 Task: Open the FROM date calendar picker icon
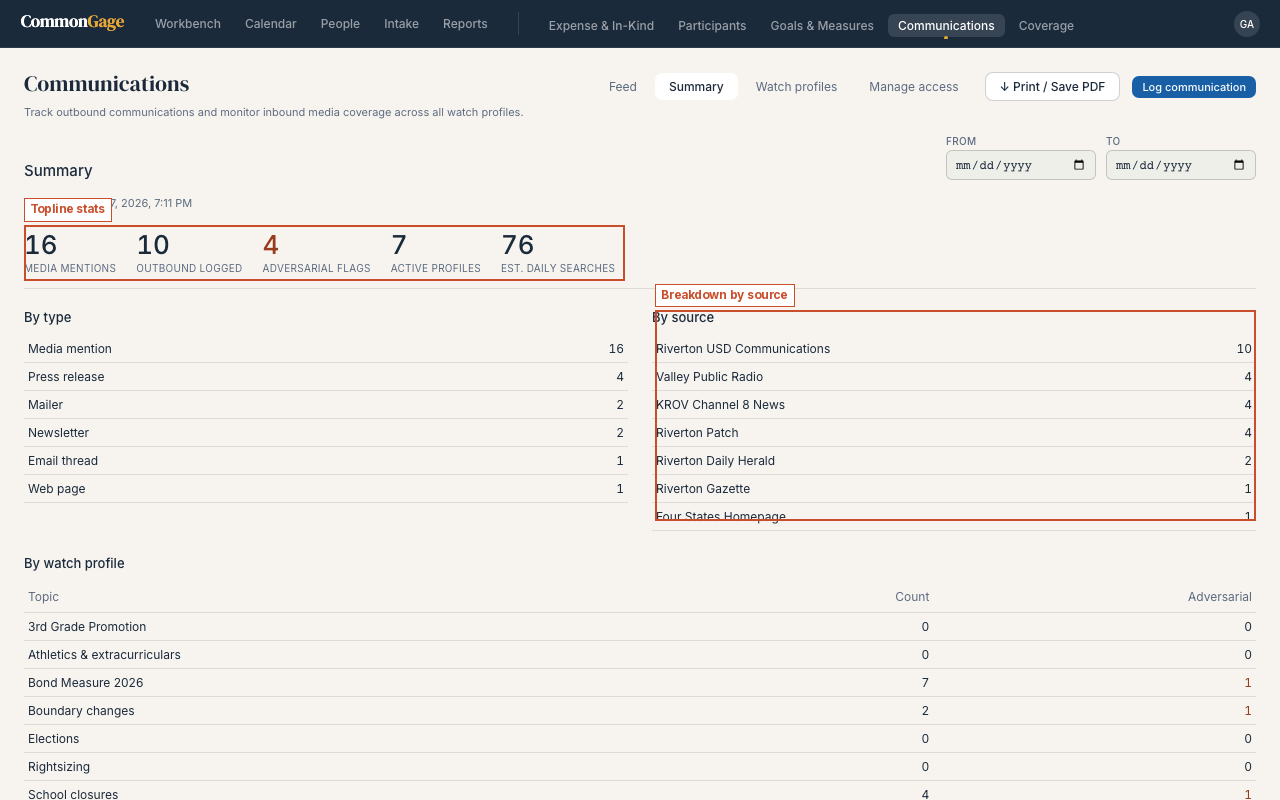(x=1079, y=165)
